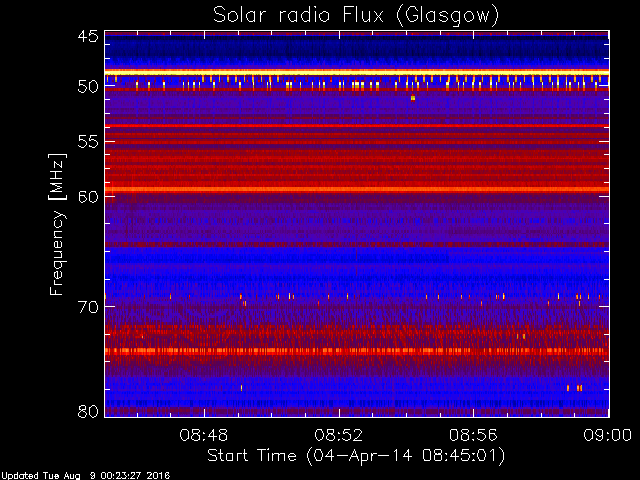Click the bright orange band just below 60 MHz
640x480 pixels.
pos(357,189)
